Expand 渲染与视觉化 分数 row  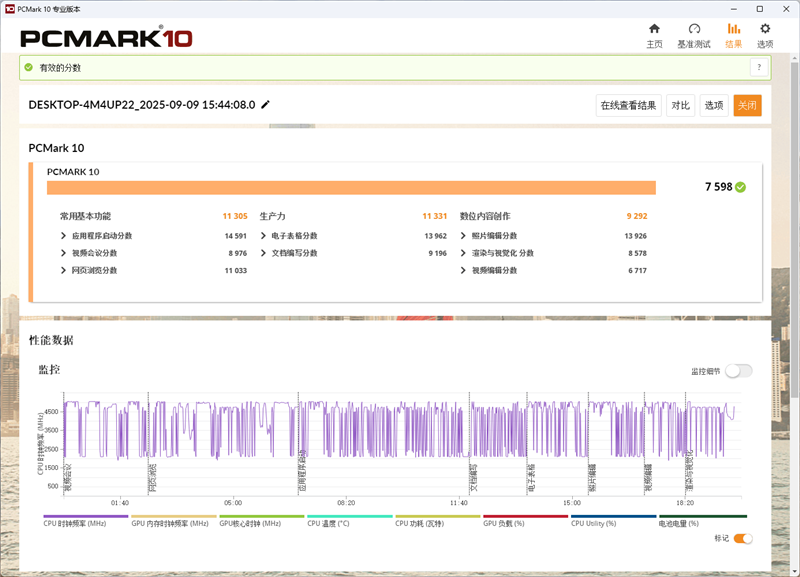[x=463, y=253]
